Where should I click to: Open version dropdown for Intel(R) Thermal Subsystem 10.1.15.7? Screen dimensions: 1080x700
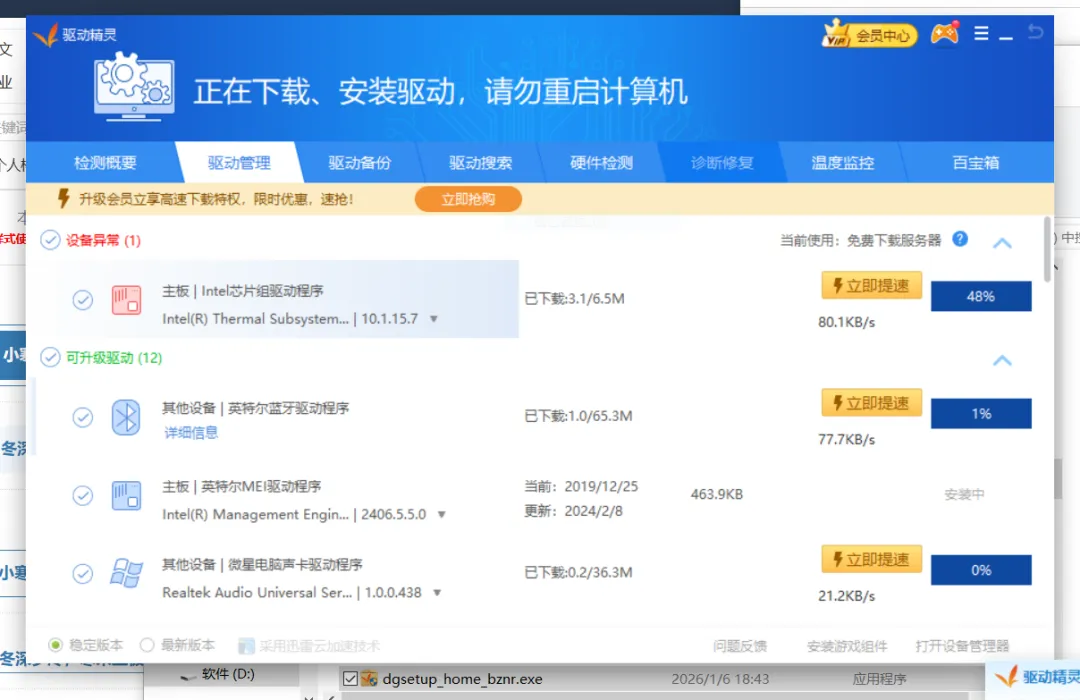(434, 319)
